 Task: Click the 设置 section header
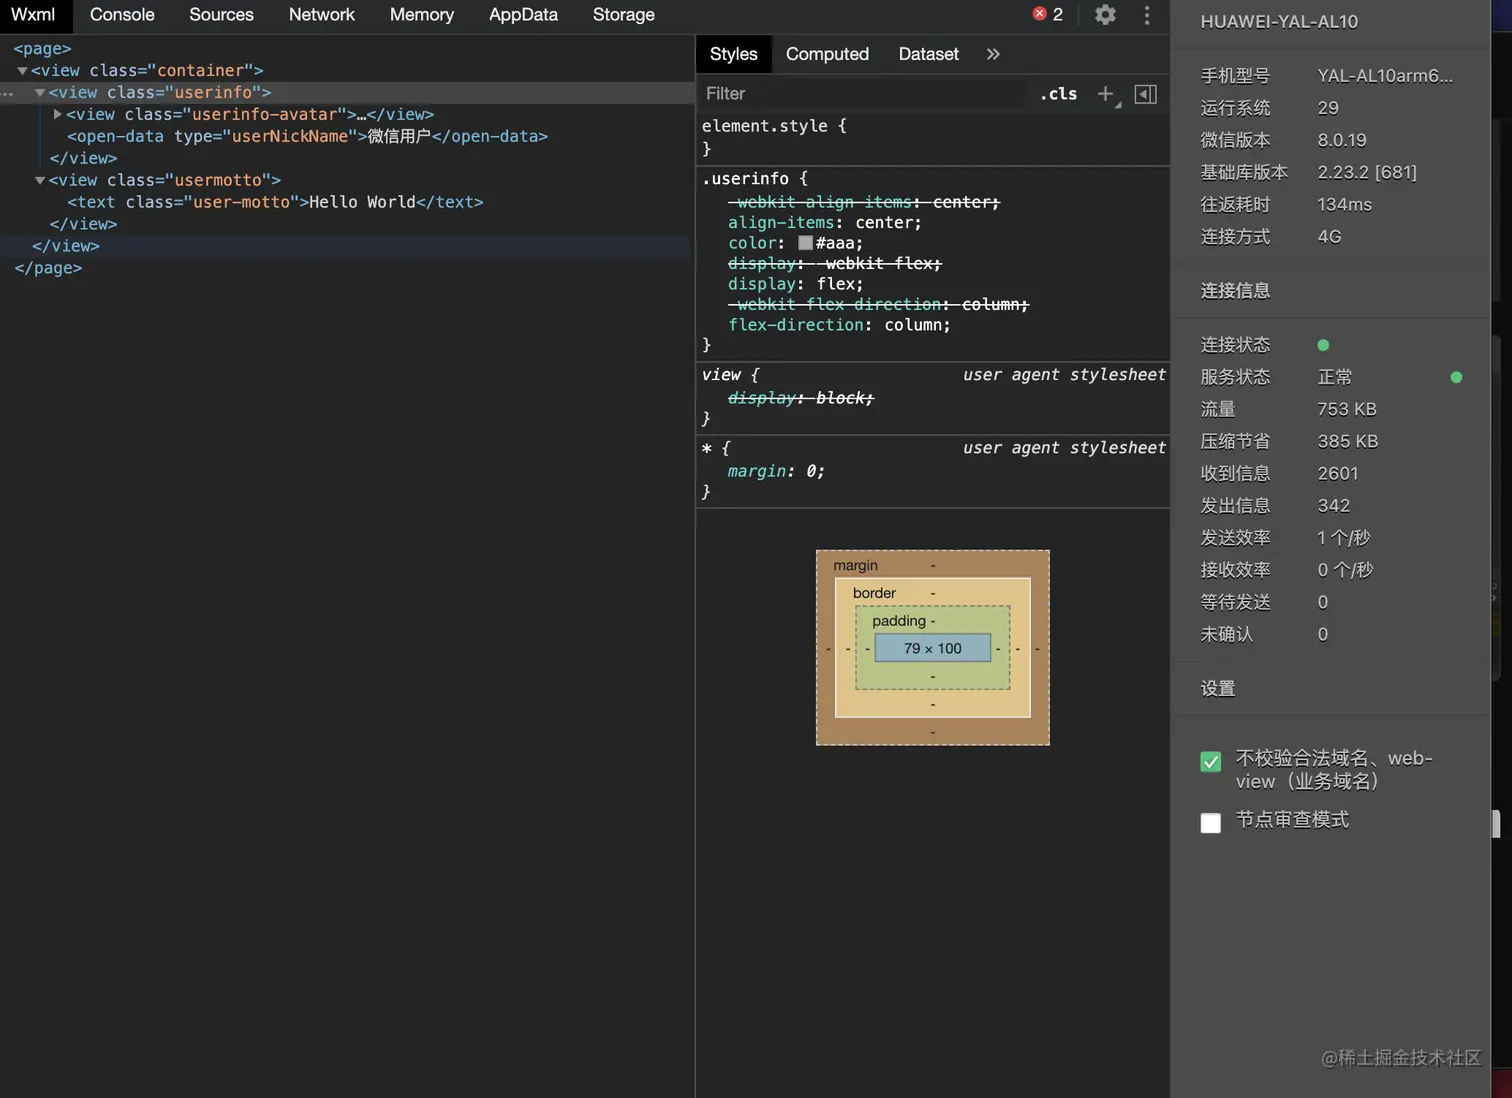click(1218, 689)
